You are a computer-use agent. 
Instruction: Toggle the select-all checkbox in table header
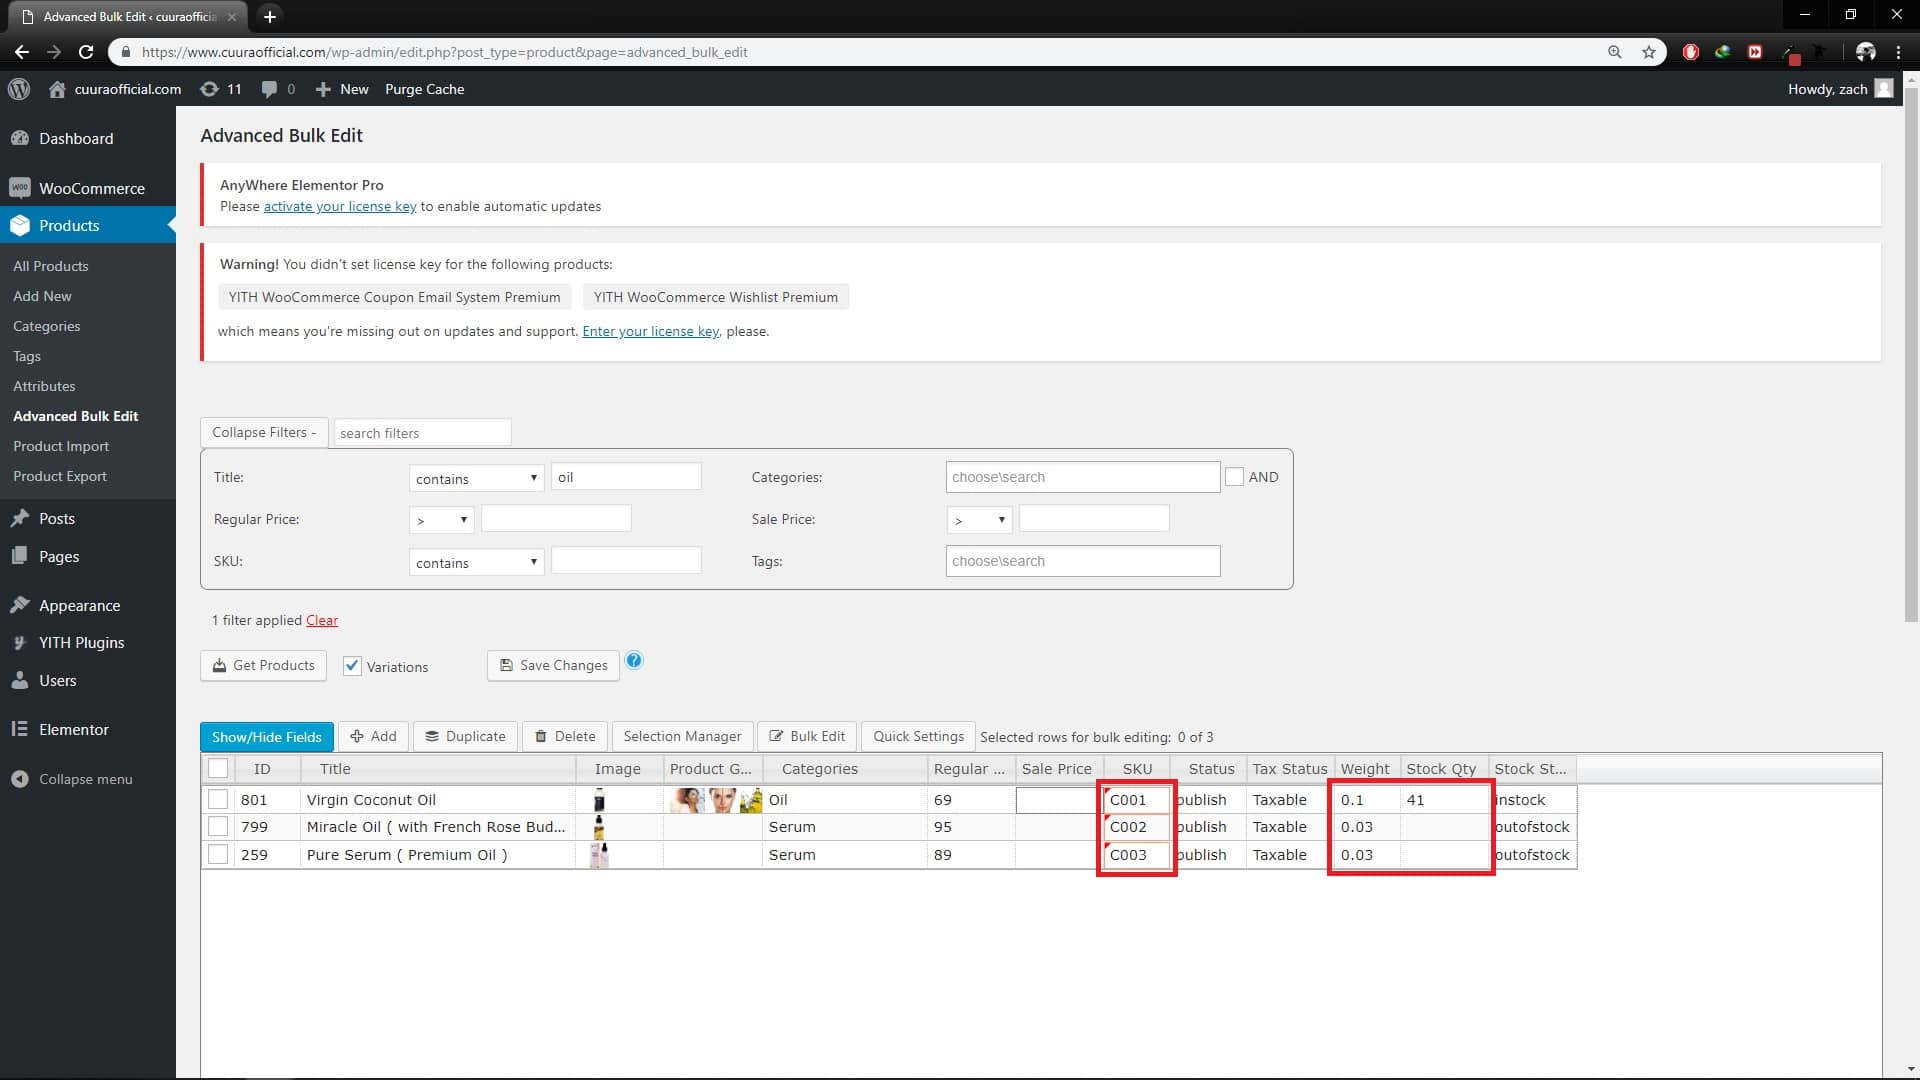[218, 769]
